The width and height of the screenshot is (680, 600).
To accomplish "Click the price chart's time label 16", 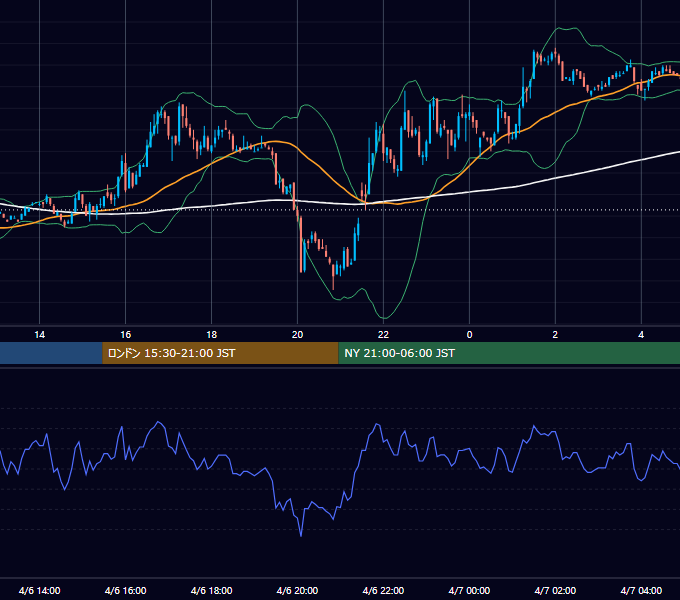I will [x=125, y=335].
